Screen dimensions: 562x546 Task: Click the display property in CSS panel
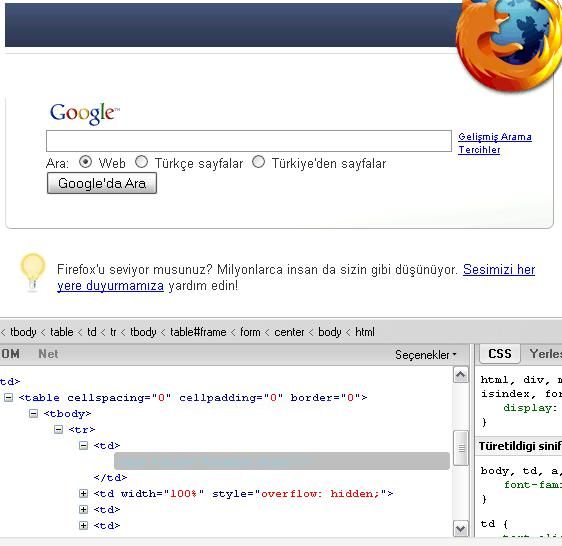click(530, 408)
